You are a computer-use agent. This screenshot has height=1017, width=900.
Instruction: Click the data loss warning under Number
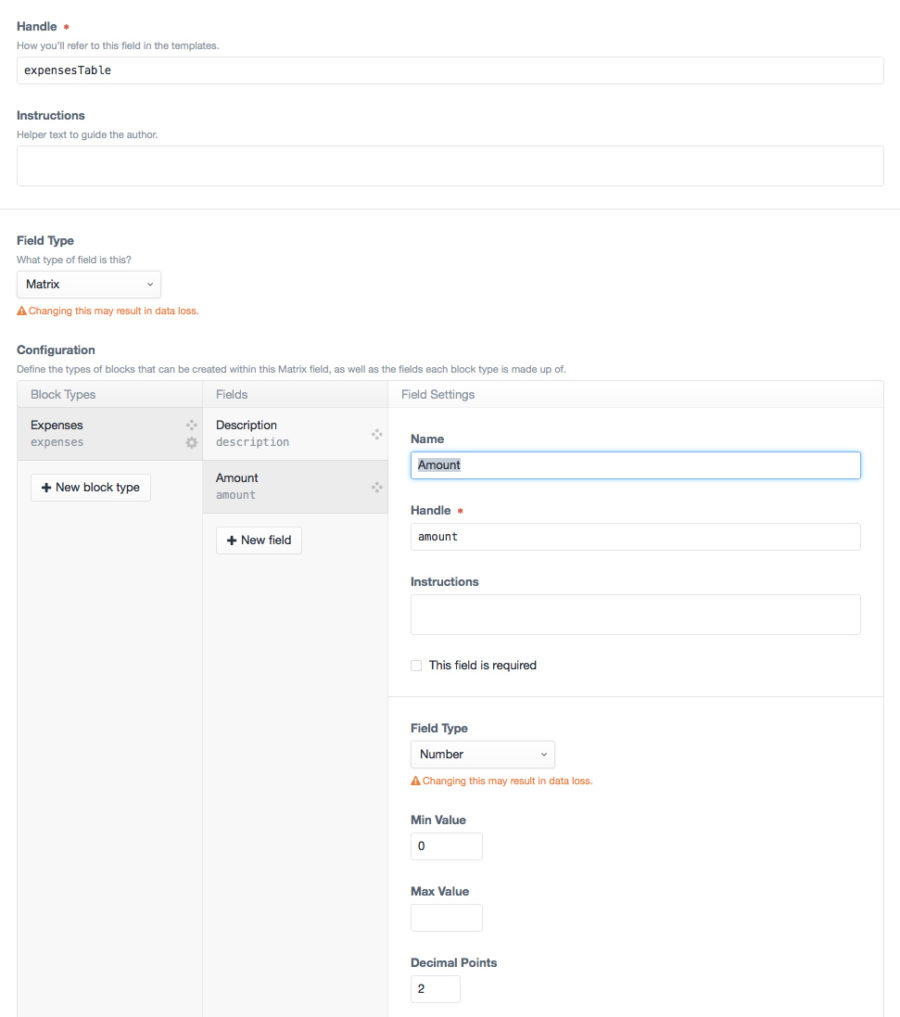coord(501,781)
